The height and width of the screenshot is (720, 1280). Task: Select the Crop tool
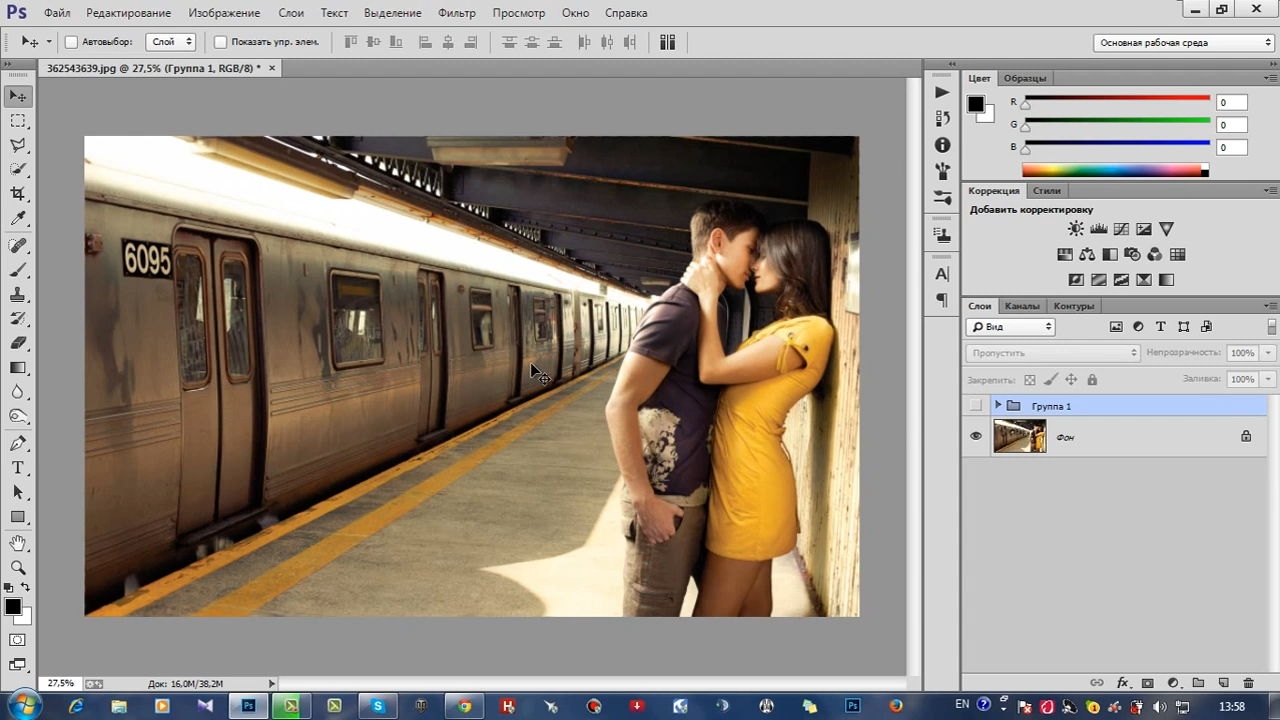coord(18,194)
